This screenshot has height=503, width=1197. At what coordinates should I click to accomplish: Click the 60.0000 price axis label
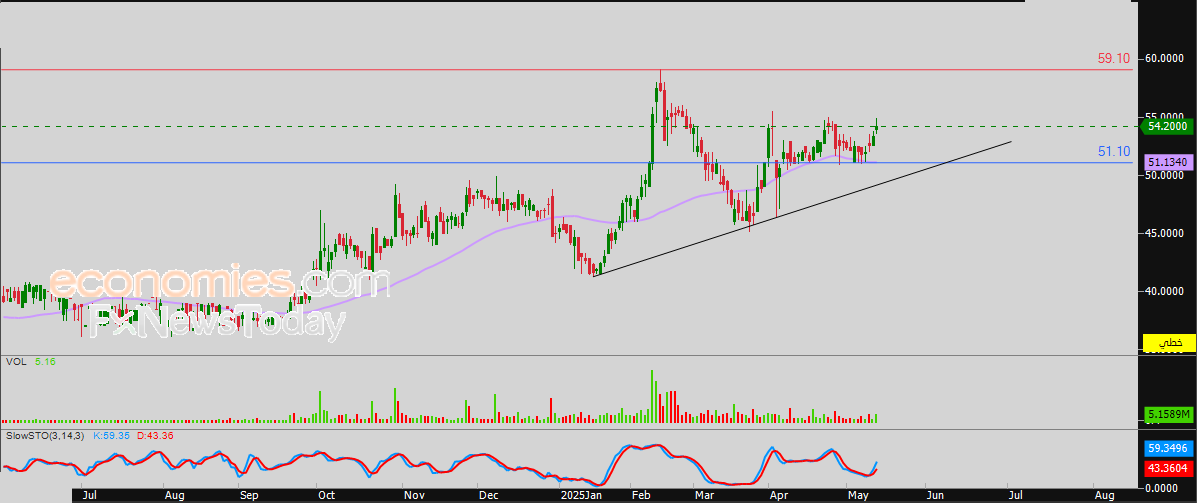tap(1164, 59)
